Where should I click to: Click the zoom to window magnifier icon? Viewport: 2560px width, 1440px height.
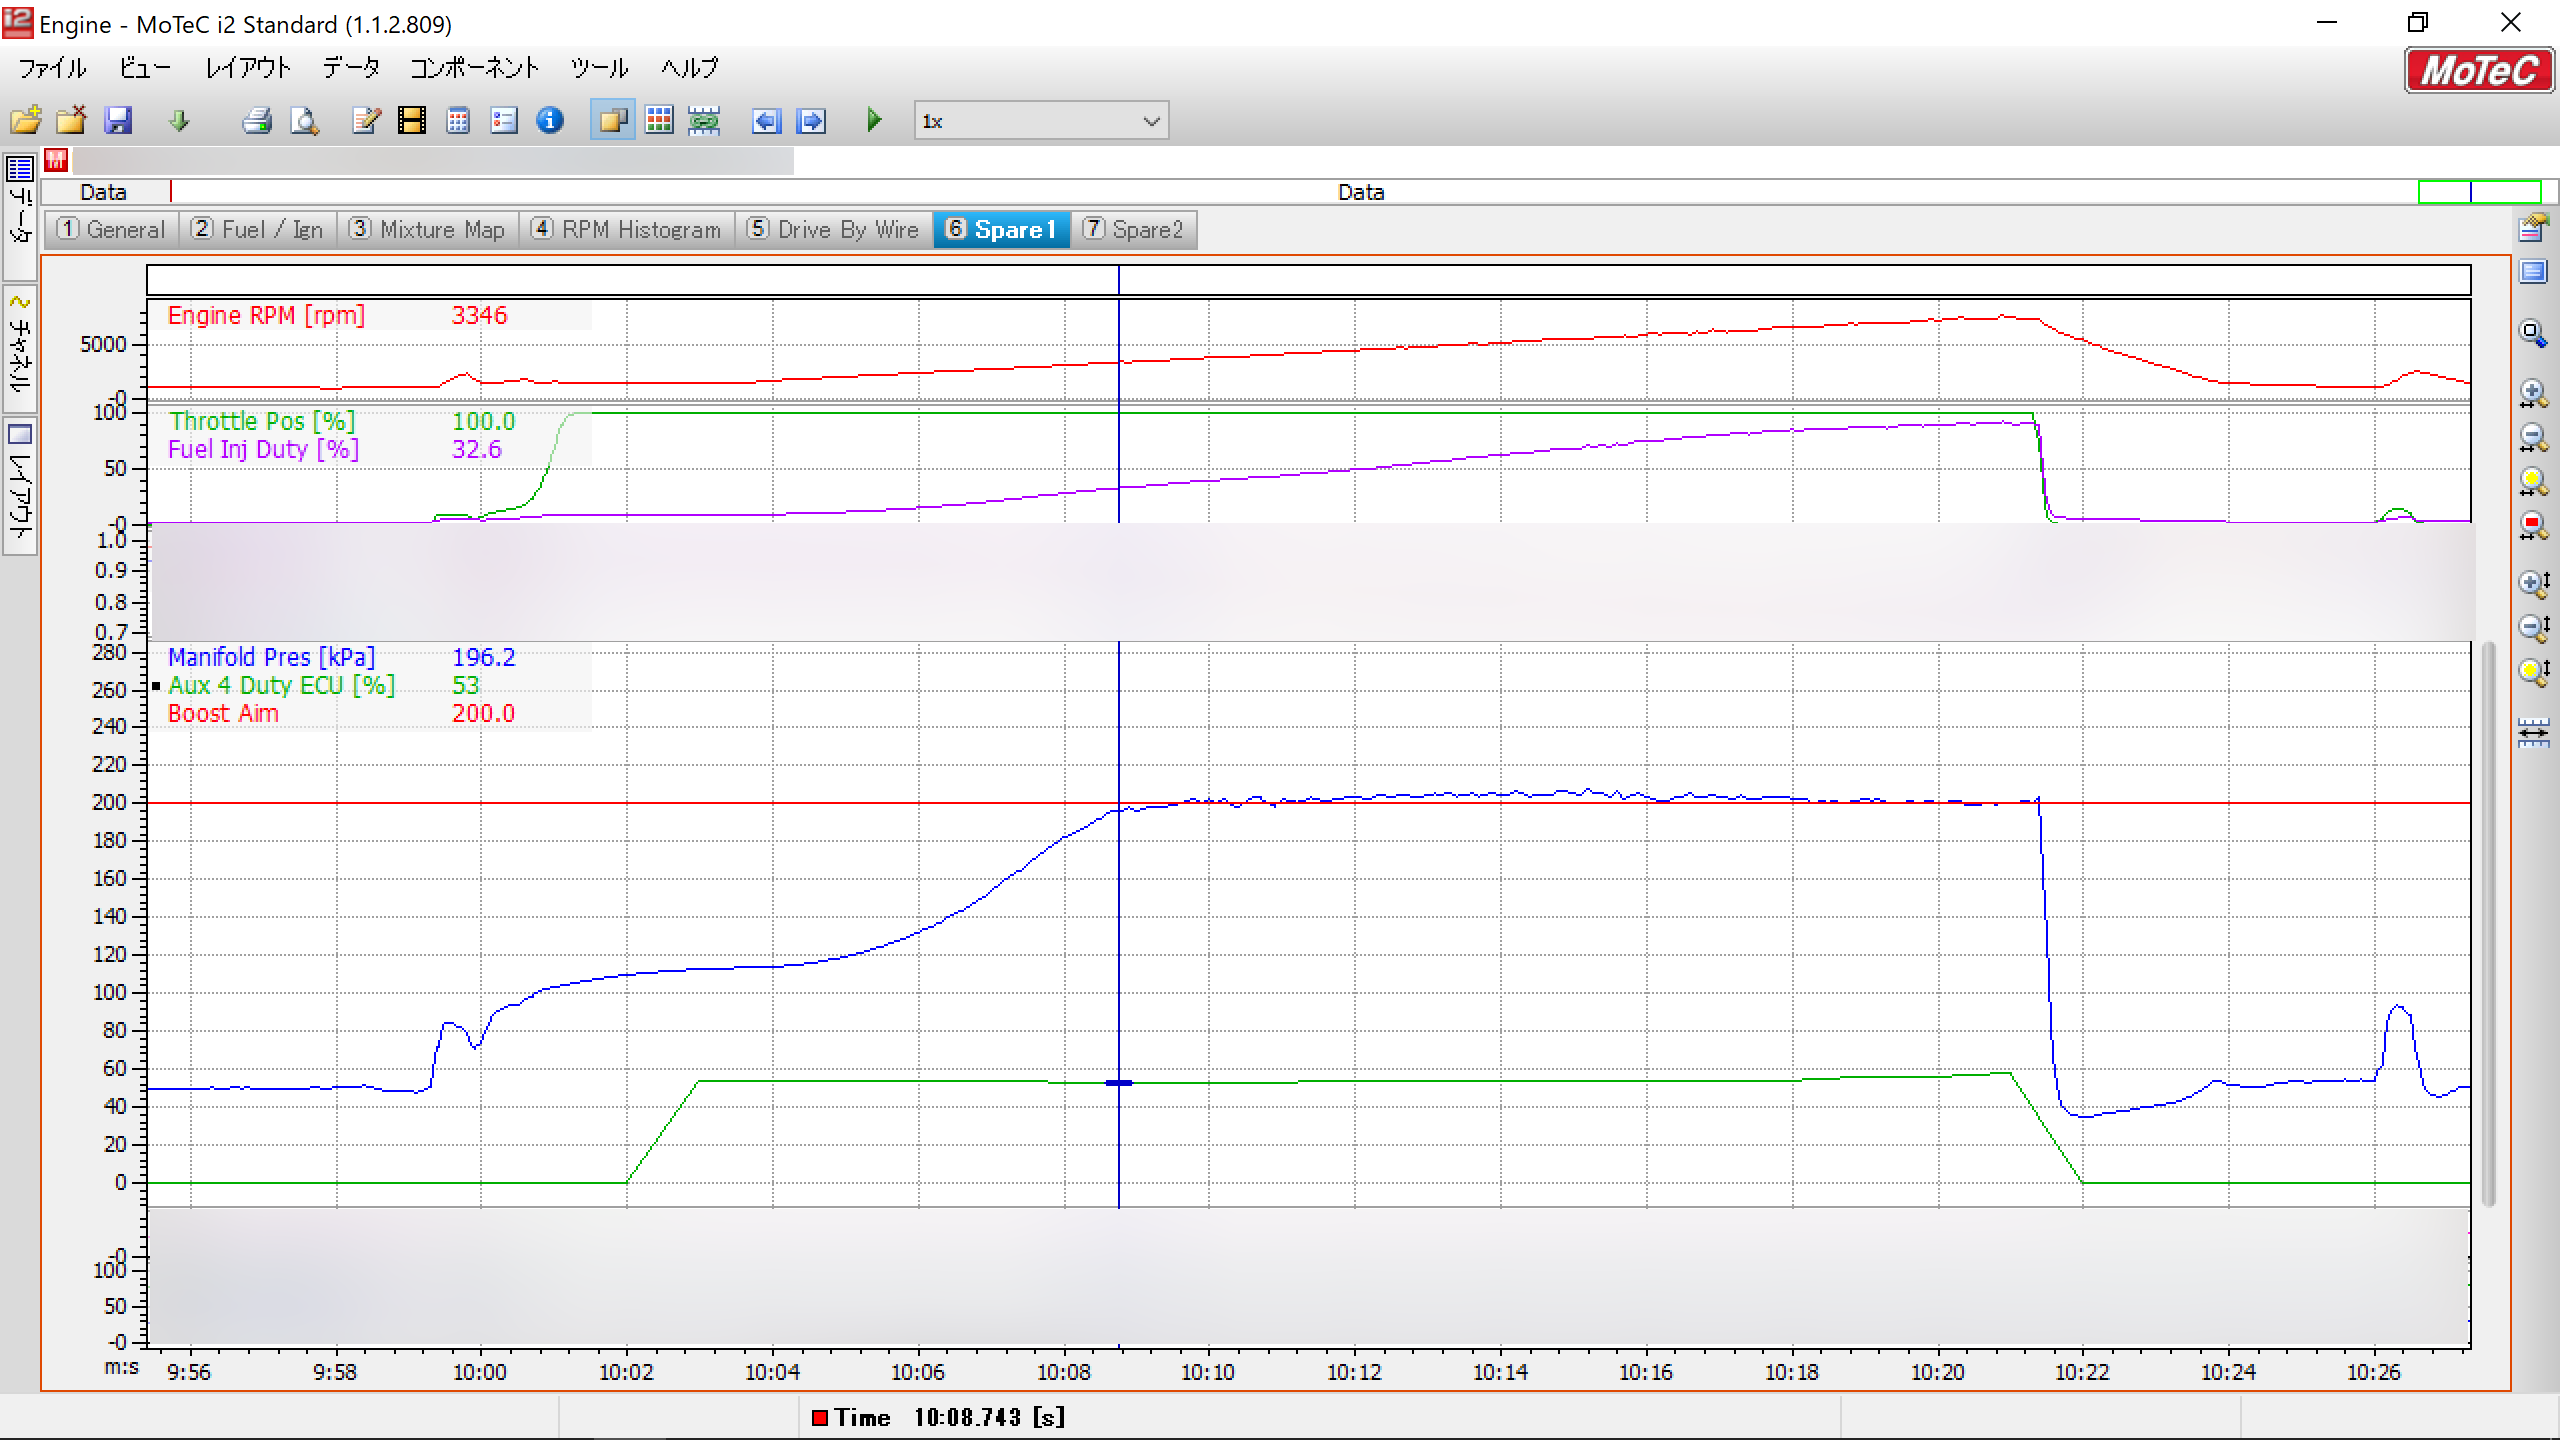click(x=2532, y=333)
